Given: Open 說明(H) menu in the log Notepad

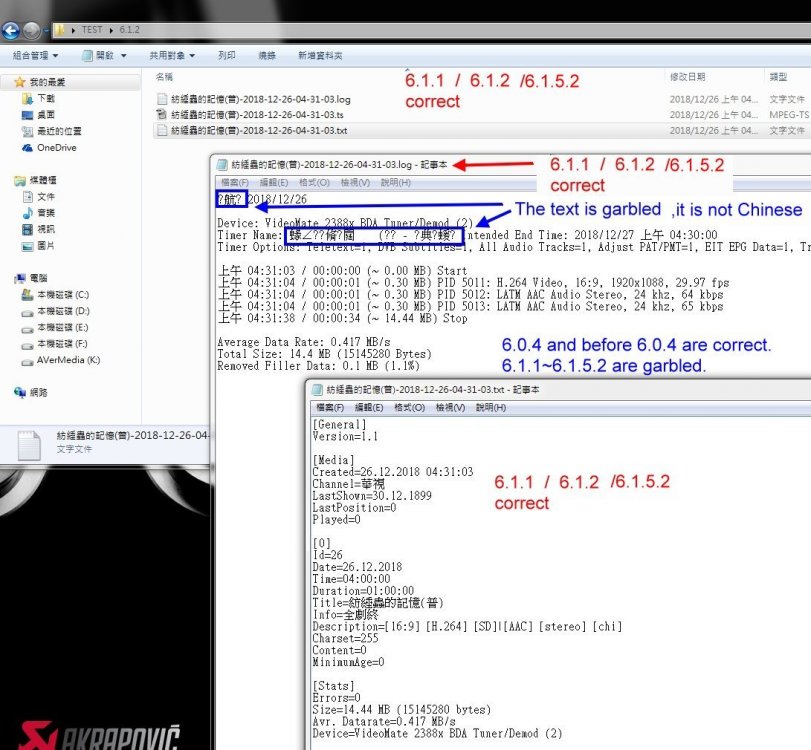Looking at the screenshot, I should (x=396, y=183).
